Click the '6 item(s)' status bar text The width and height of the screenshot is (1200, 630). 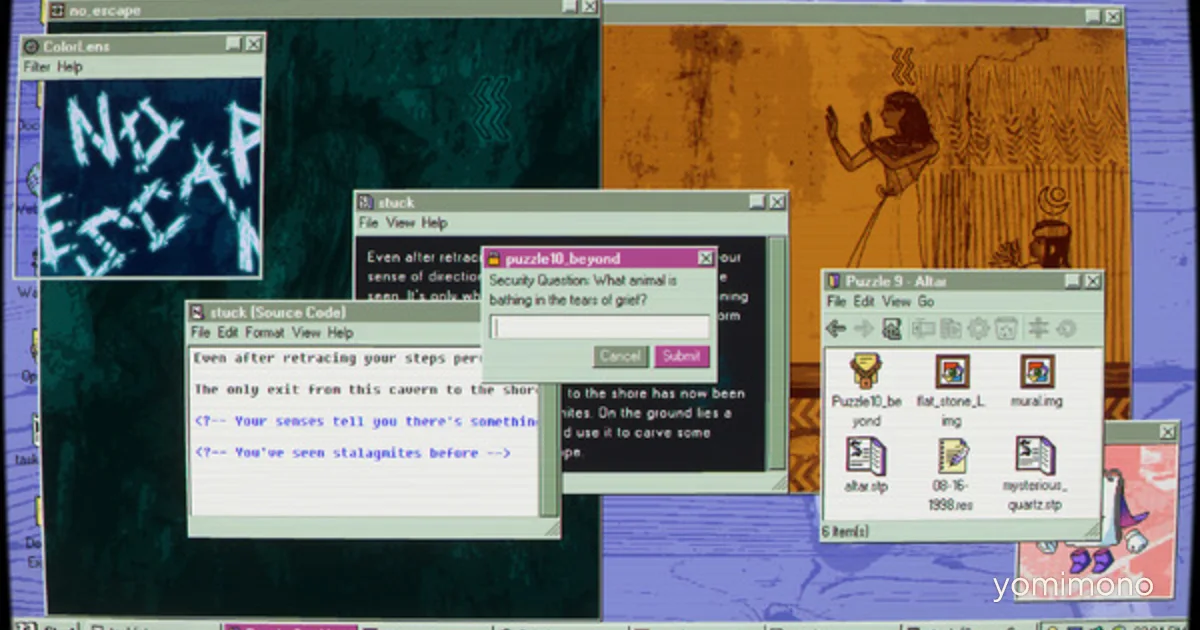click(x=846, y=530)
